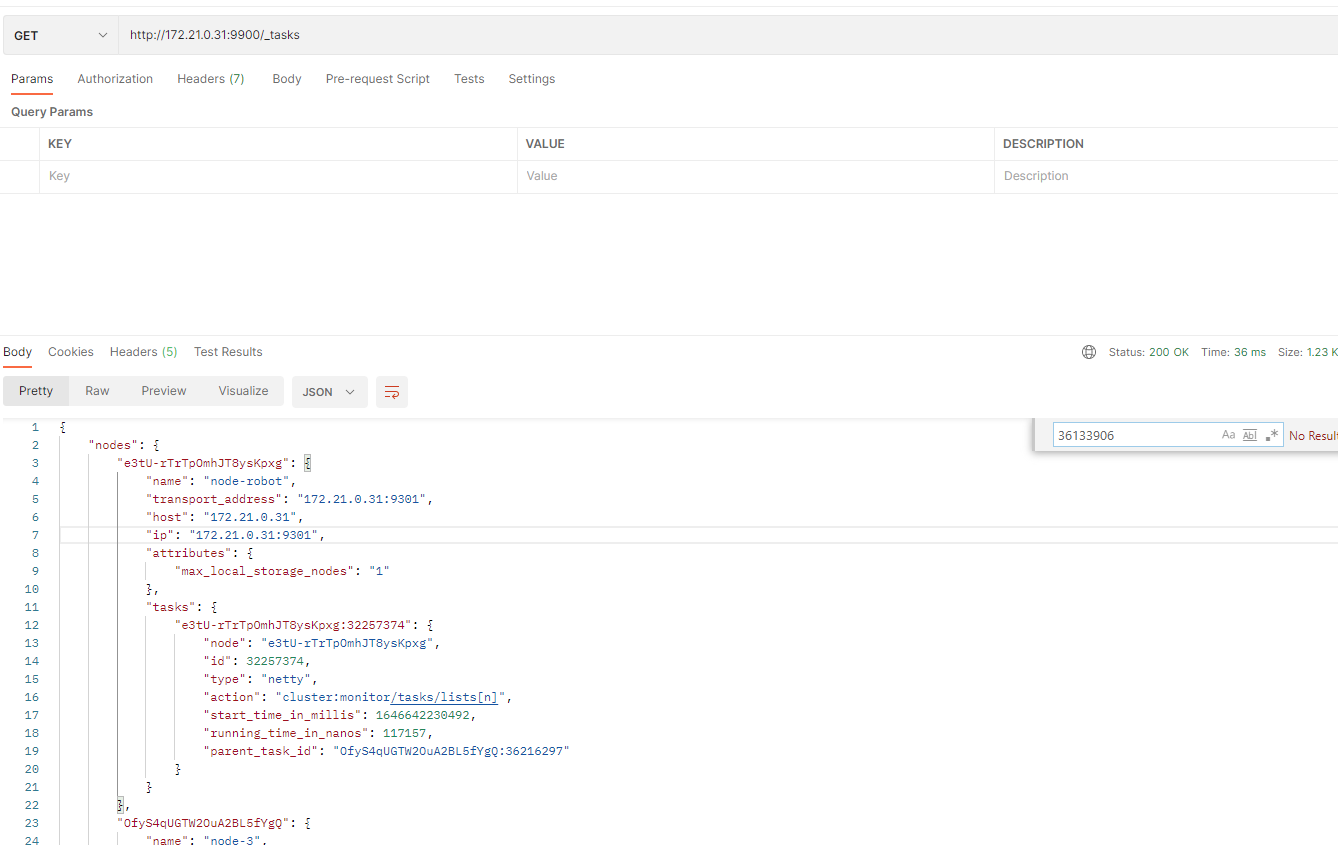Switch to the Params tab
Viewport: 1338px width, 849px height.
(x=32, y=79)
